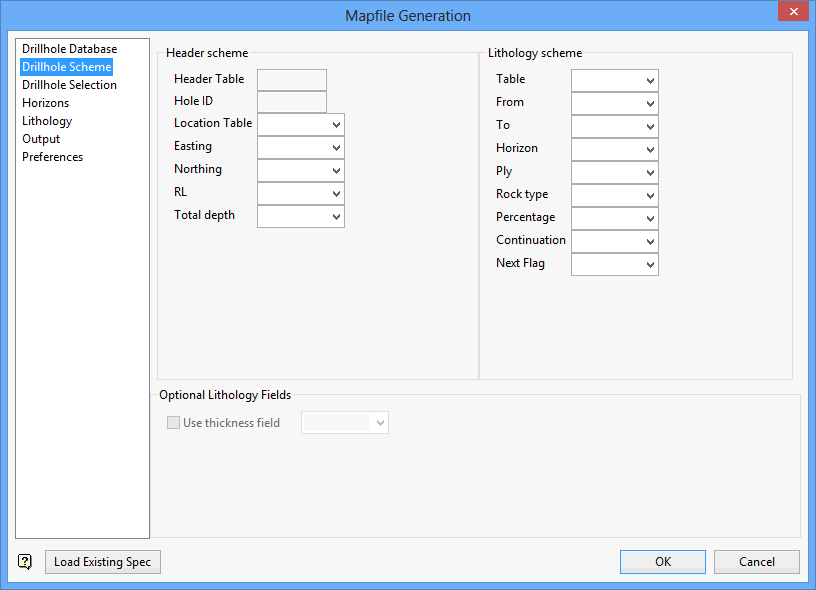Select Preferences in the left list
Viewport: 816px width, 590px height.
(x=52, y=157)
